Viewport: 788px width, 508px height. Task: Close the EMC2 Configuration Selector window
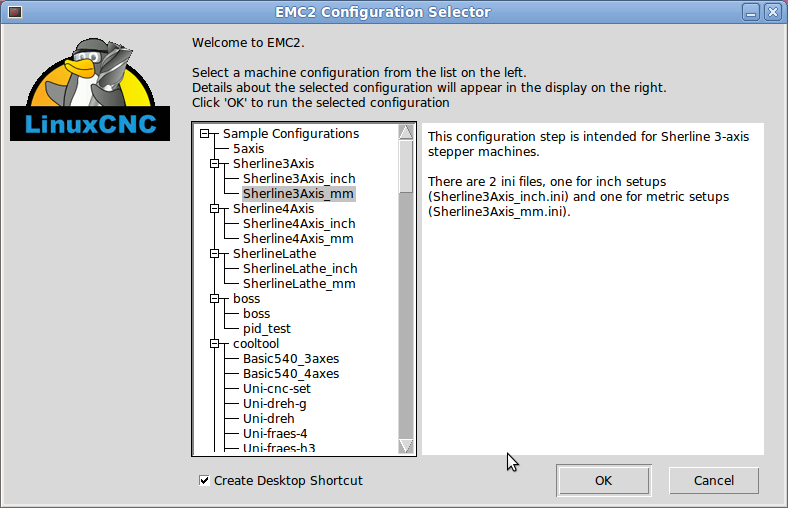tap(773, 12)
